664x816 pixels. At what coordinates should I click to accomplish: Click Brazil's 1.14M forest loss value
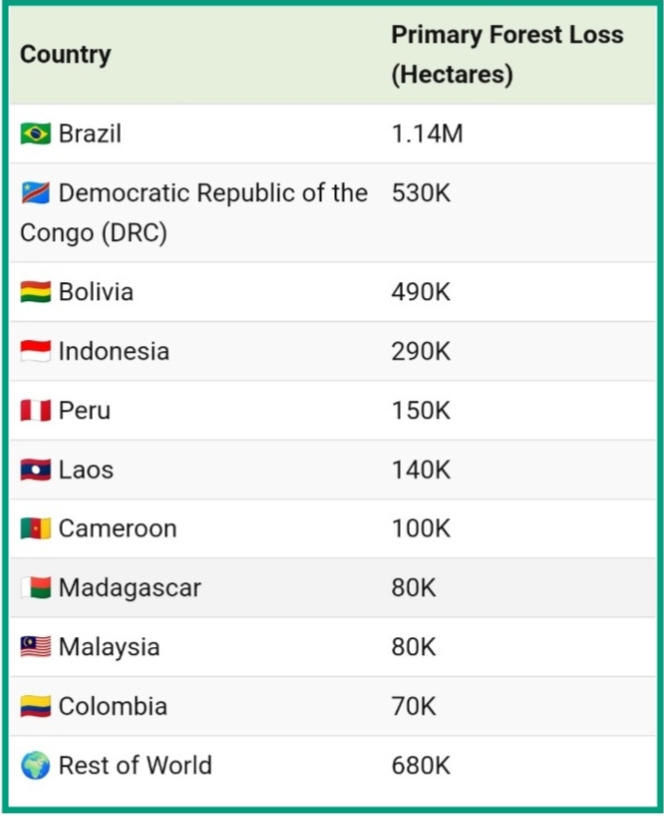point(427,134)
